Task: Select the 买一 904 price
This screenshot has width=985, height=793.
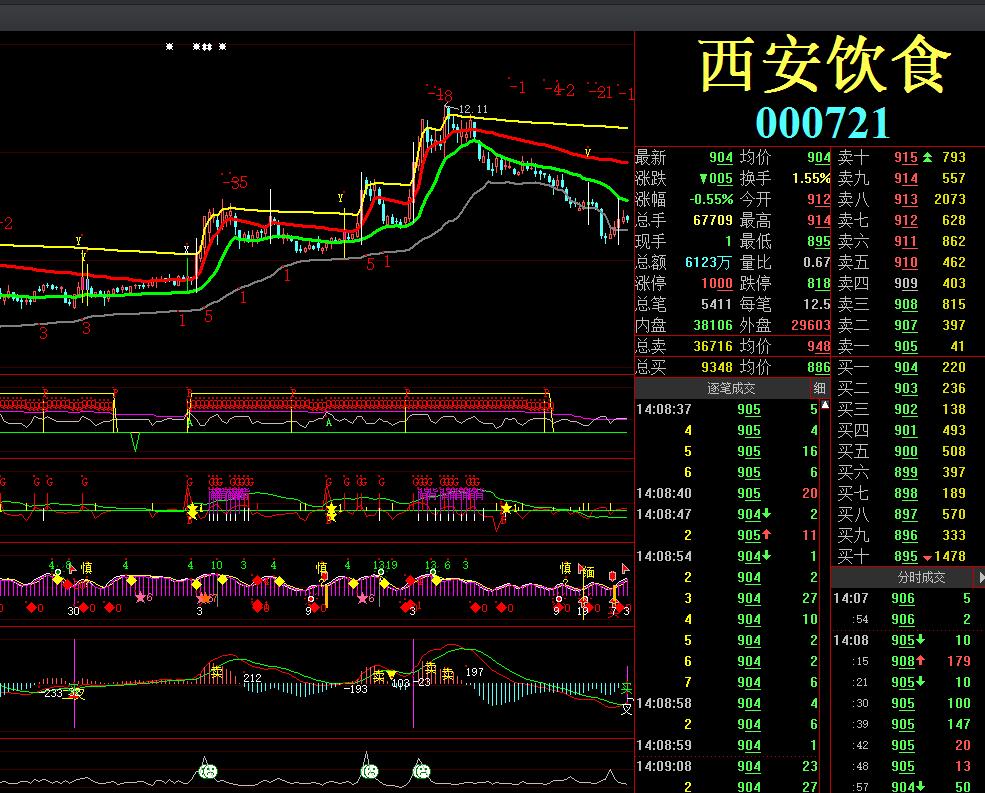Action: [x=906, y=367]
